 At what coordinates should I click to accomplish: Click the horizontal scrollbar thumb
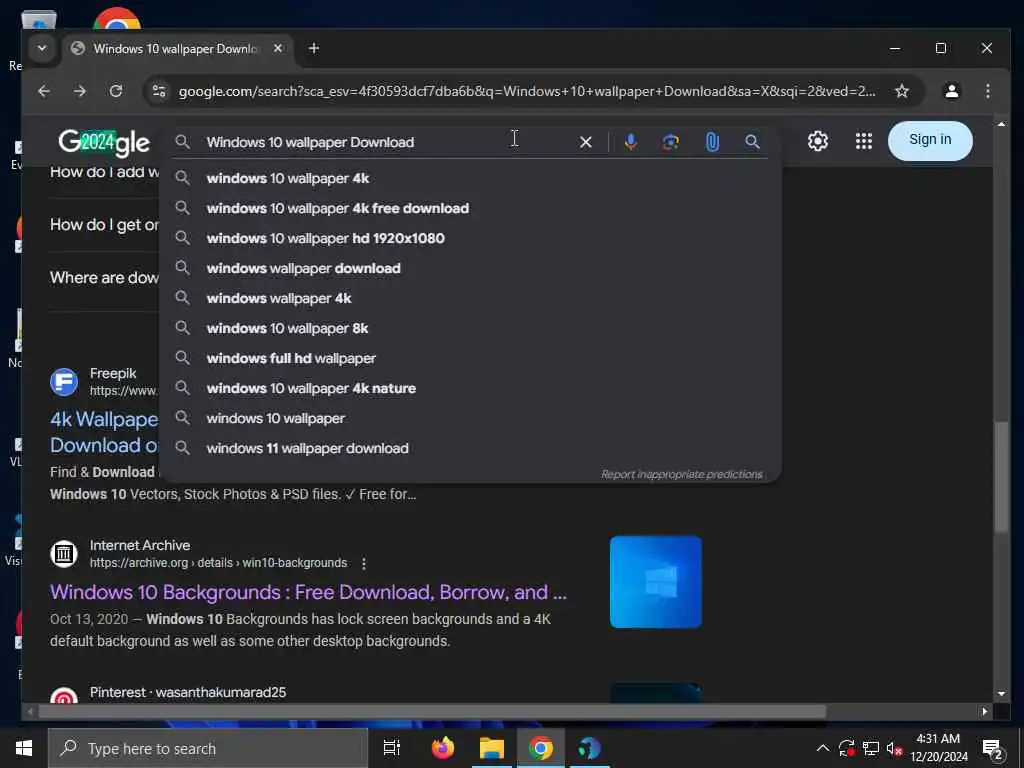coord(432,711)
